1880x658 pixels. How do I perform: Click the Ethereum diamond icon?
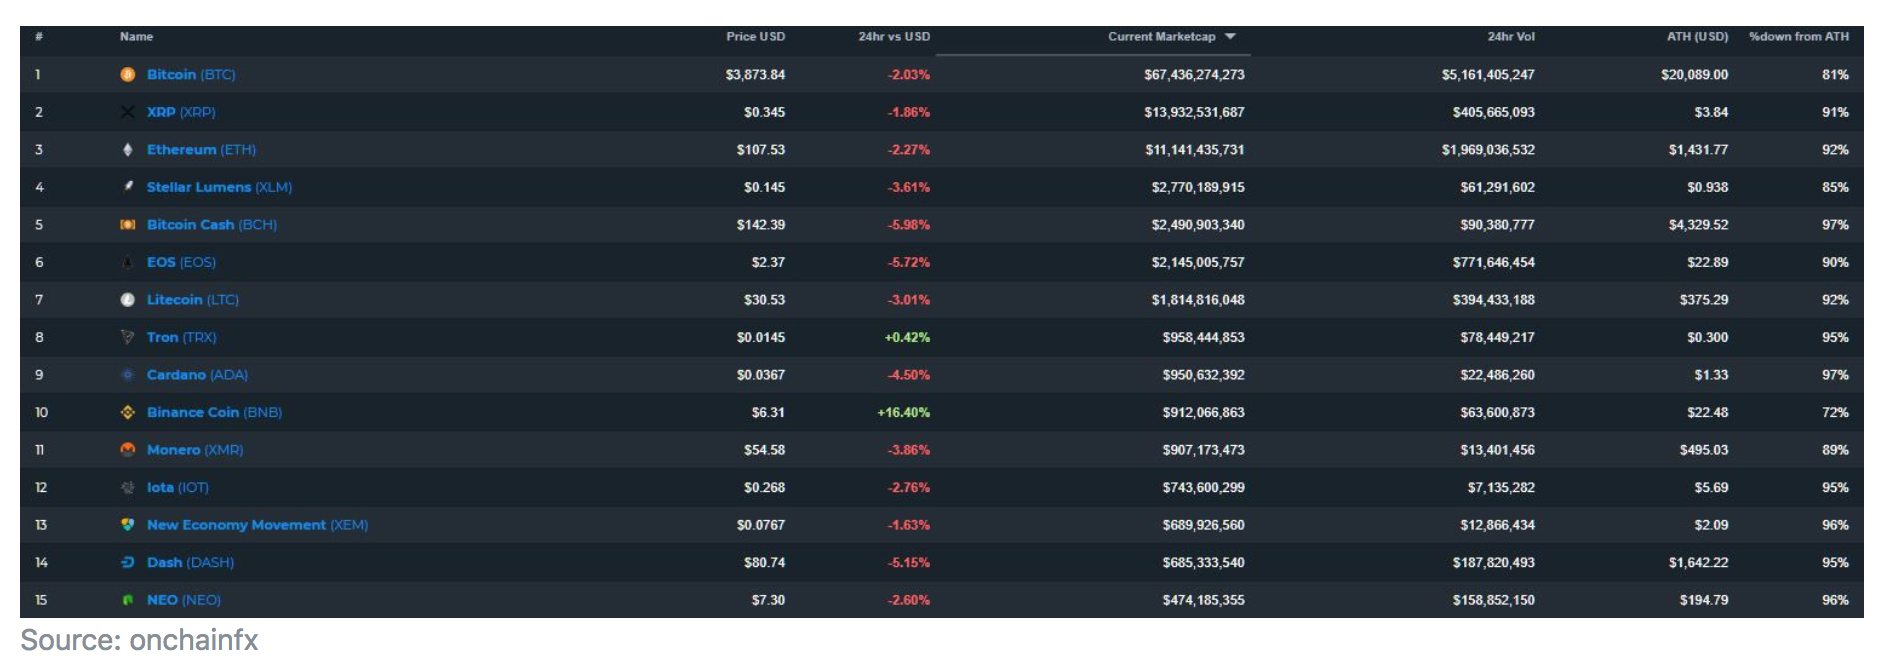[x=128, y=150]
